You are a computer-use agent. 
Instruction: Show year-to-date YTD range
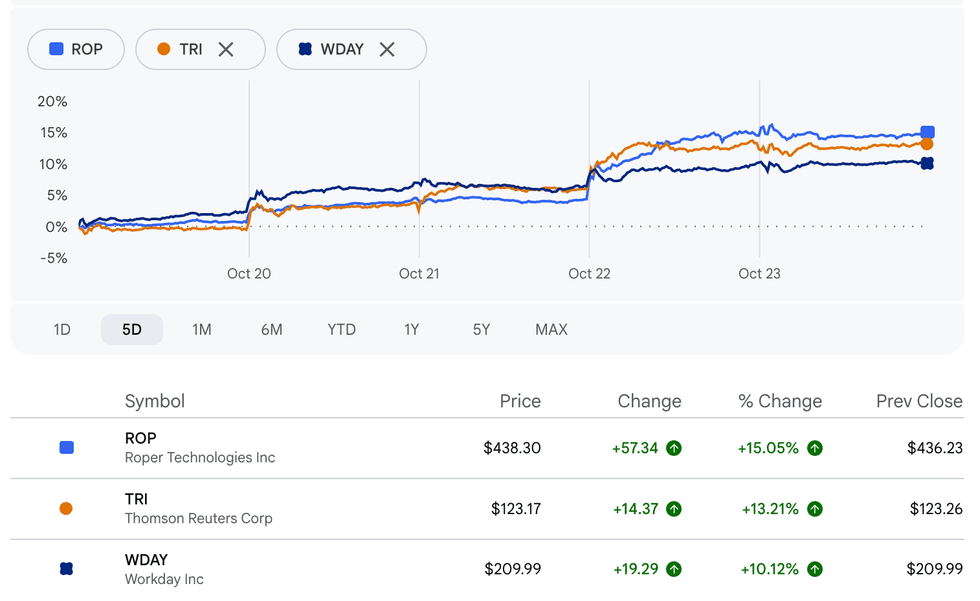[x=341, y=329]
